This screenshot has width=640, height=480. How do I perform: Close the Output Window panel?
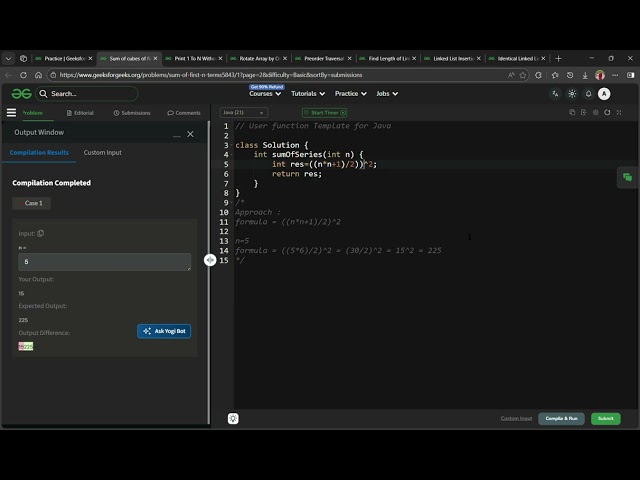click(190, 134)
